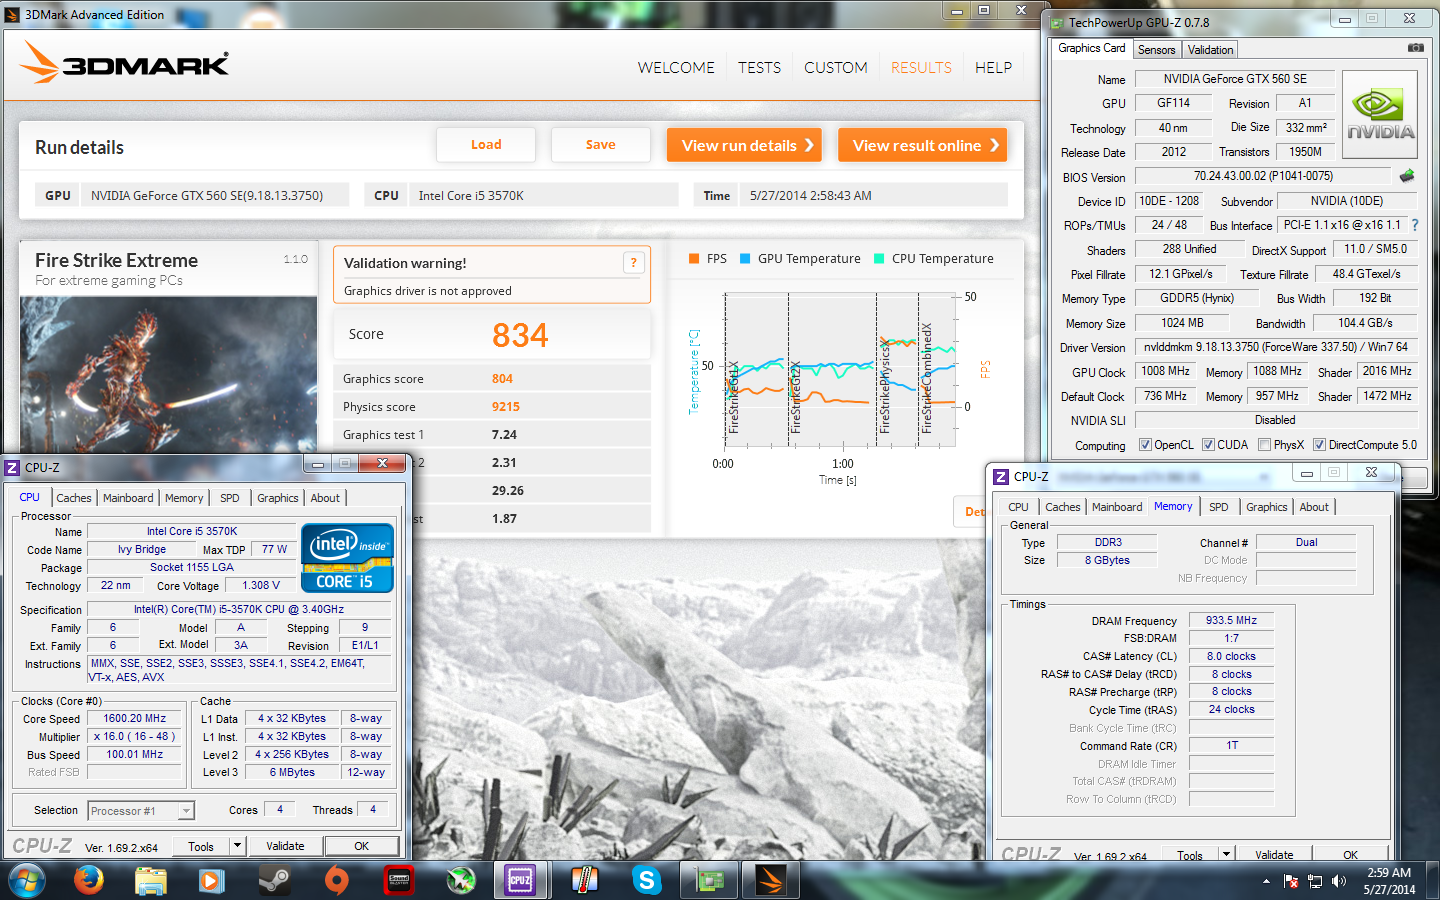
Task: Switch to GPU-Z in the taskbar
Action: tap(709, 880)
